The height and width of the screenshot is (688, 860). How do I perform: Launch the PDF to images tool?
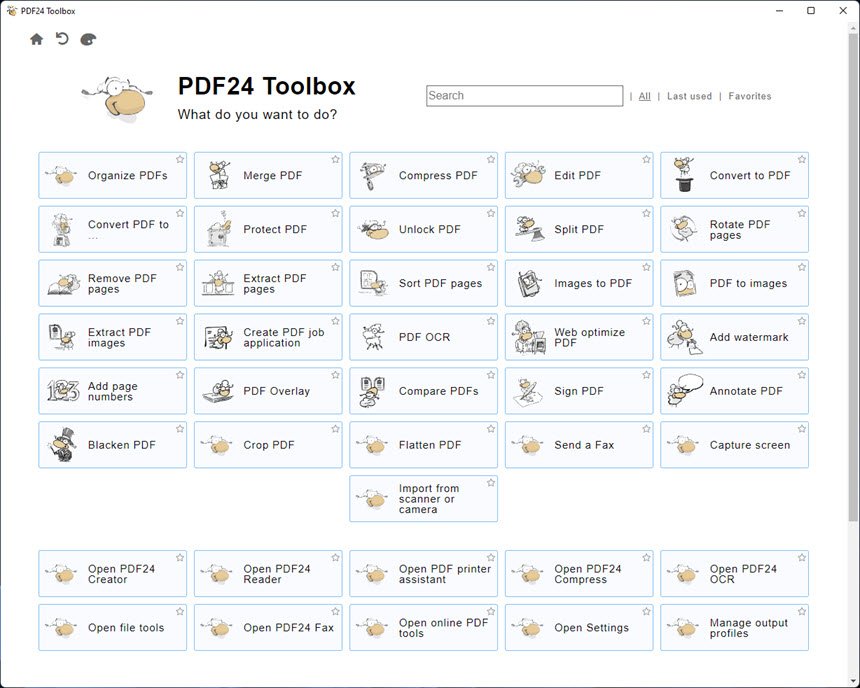[x=734, y=283]
